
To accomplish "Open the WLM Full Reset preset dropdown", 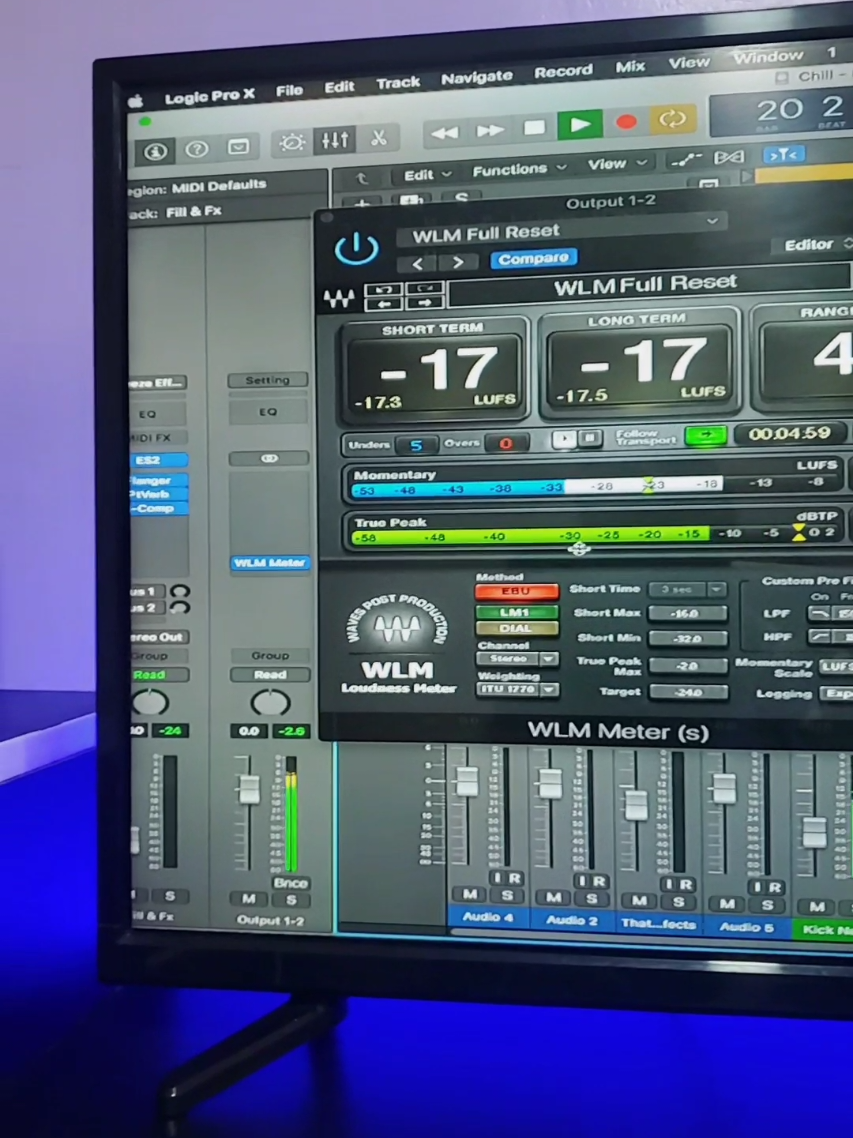I will click(x=560, y=229).
